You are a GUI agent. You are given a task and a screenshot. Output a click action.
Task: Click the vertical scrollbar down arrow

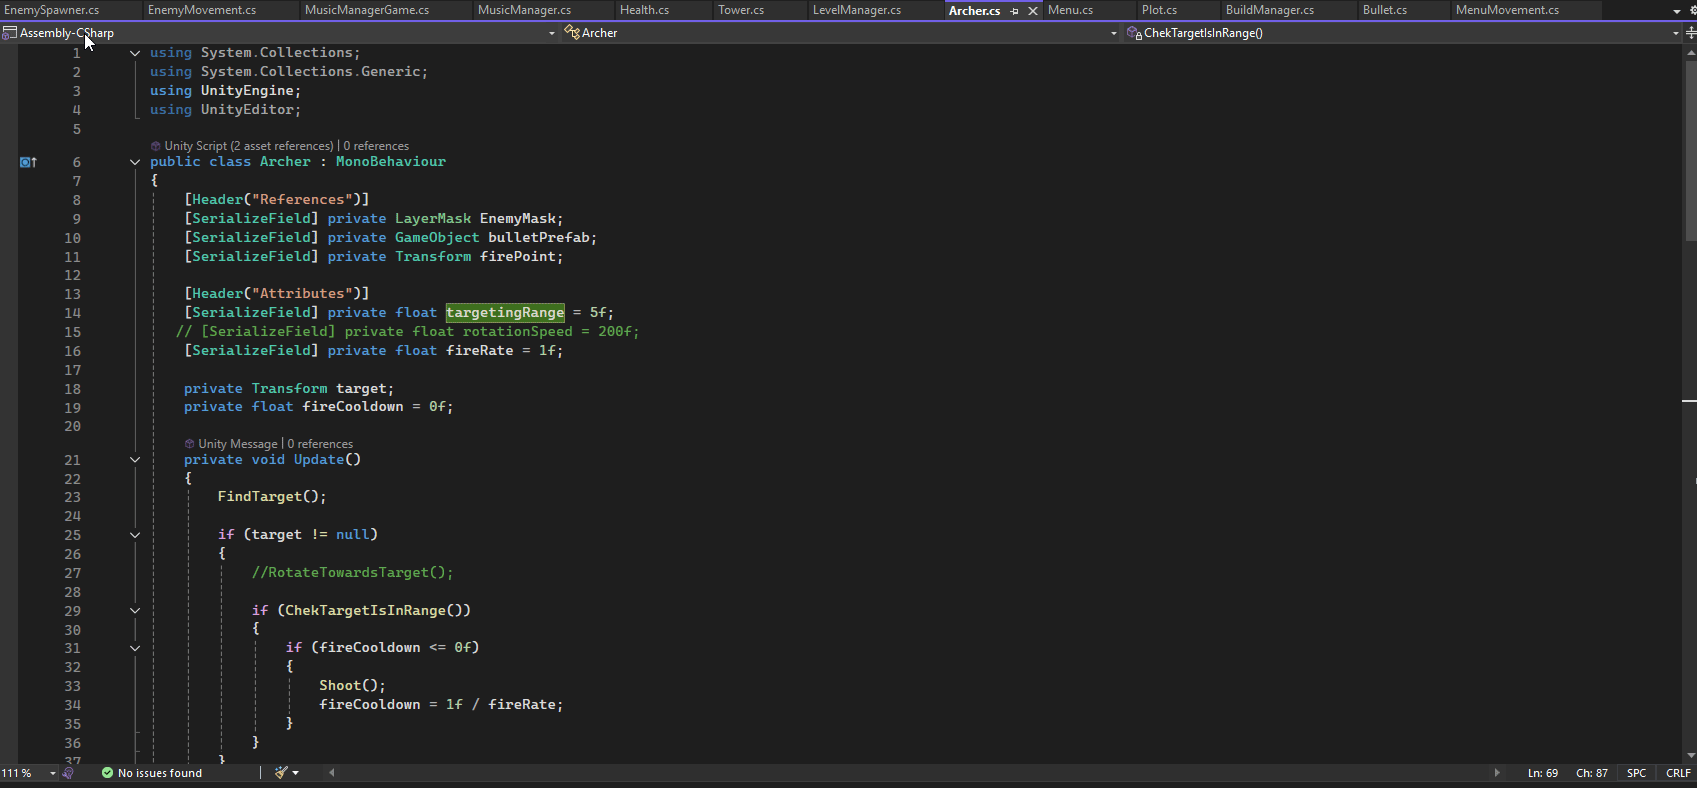coord(1690,756)
